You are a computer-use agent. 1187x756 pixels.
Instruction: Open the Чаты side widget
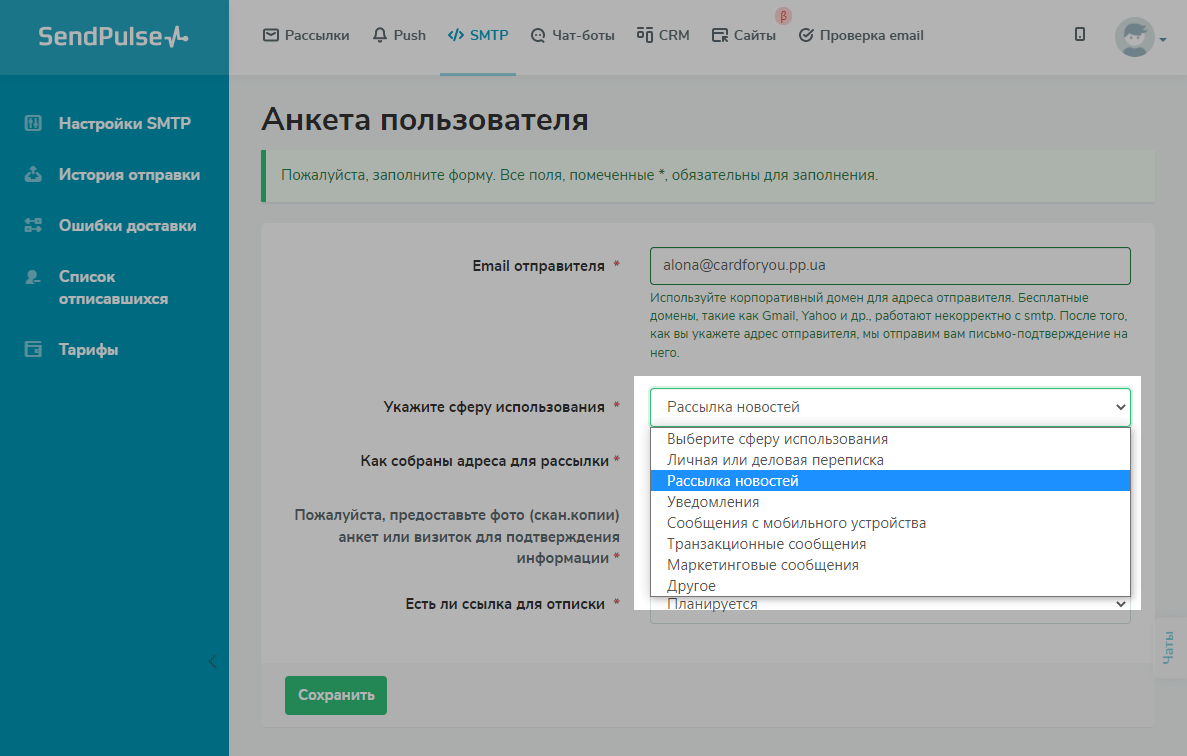tap(1169, 648)
